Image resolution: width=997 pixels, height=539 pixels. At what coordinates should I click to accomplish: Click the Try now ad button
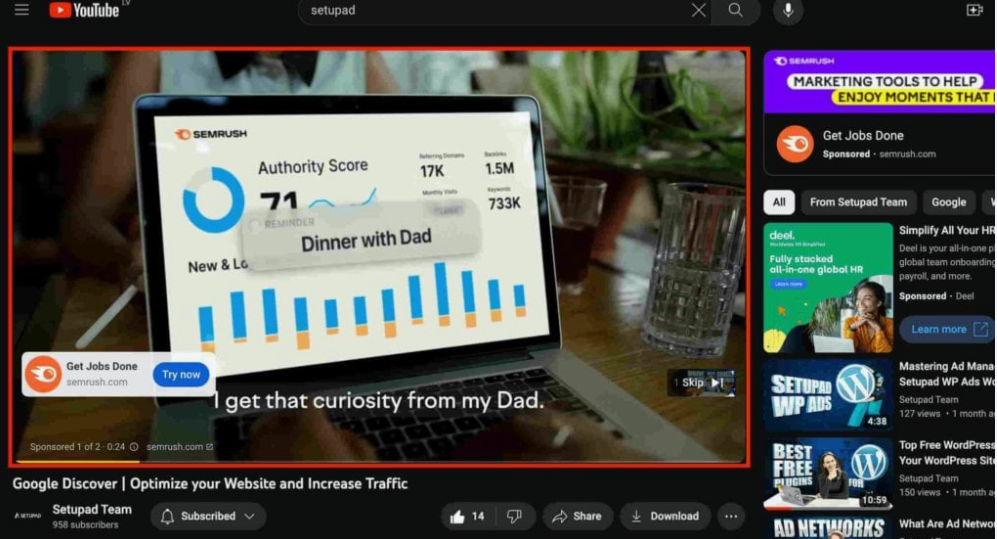181,374
